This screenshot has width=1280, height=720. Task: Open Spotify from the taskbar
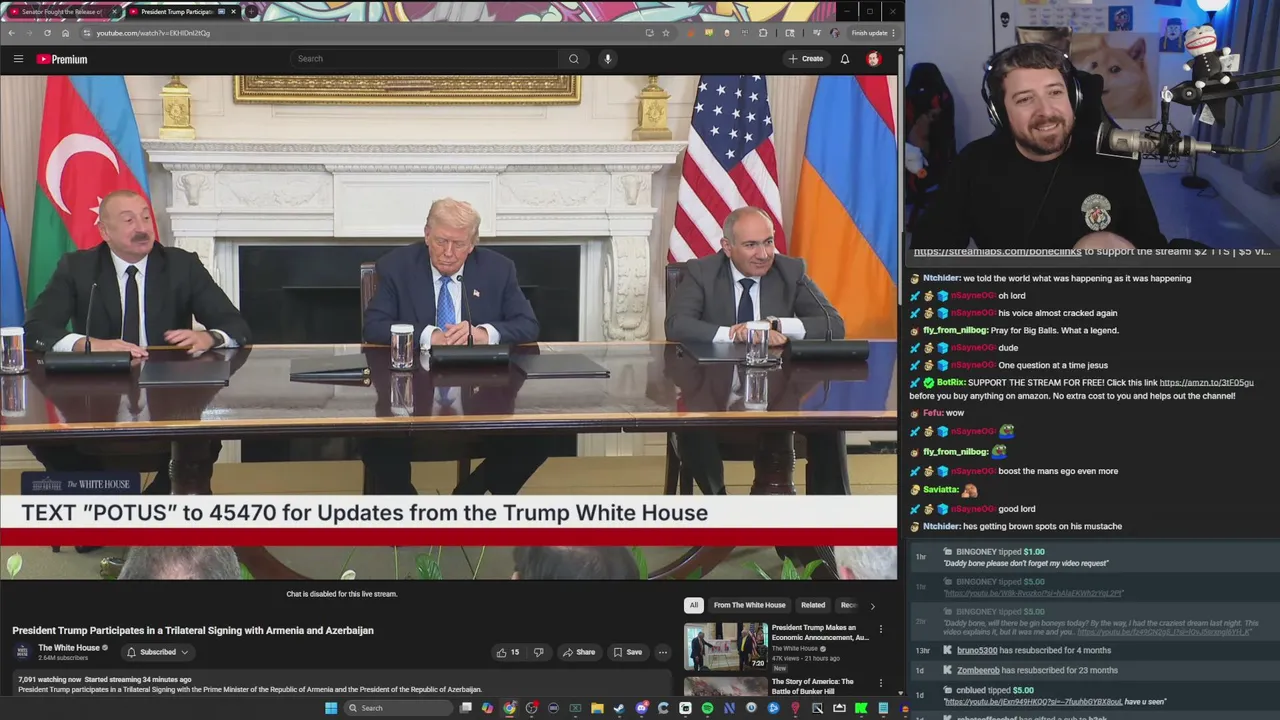coord(707,708)
